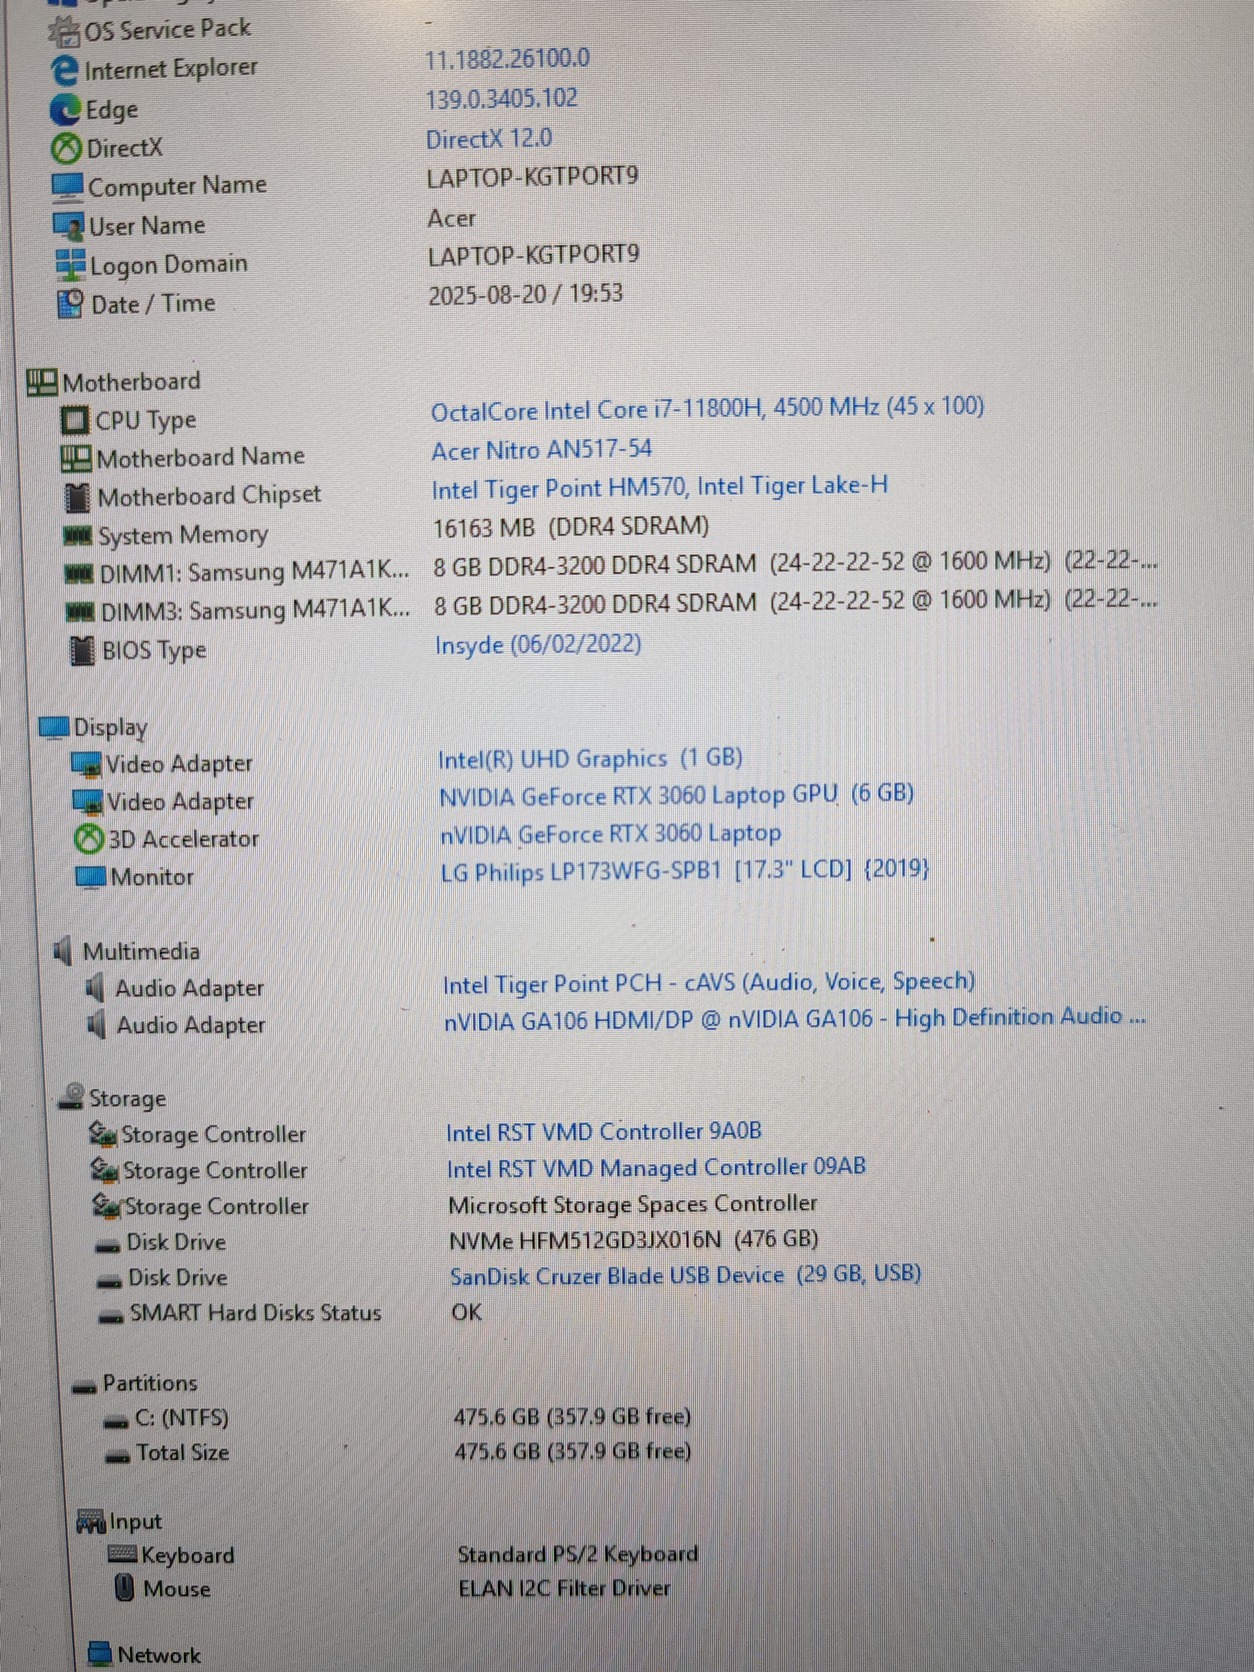Select the SMART status value OK
The height and width of the screenshot is (1672, 1254).
point(466,1312)
